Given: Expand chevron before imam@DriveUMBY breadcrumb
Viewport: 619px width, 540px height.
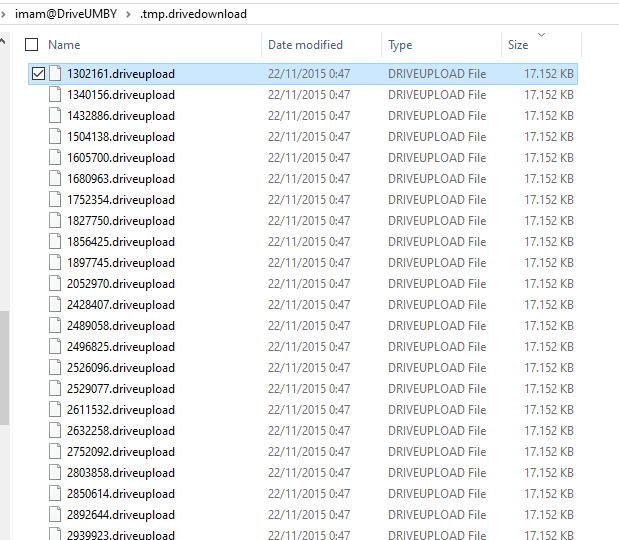Looking at the screenshot, I should click(3, 14).
